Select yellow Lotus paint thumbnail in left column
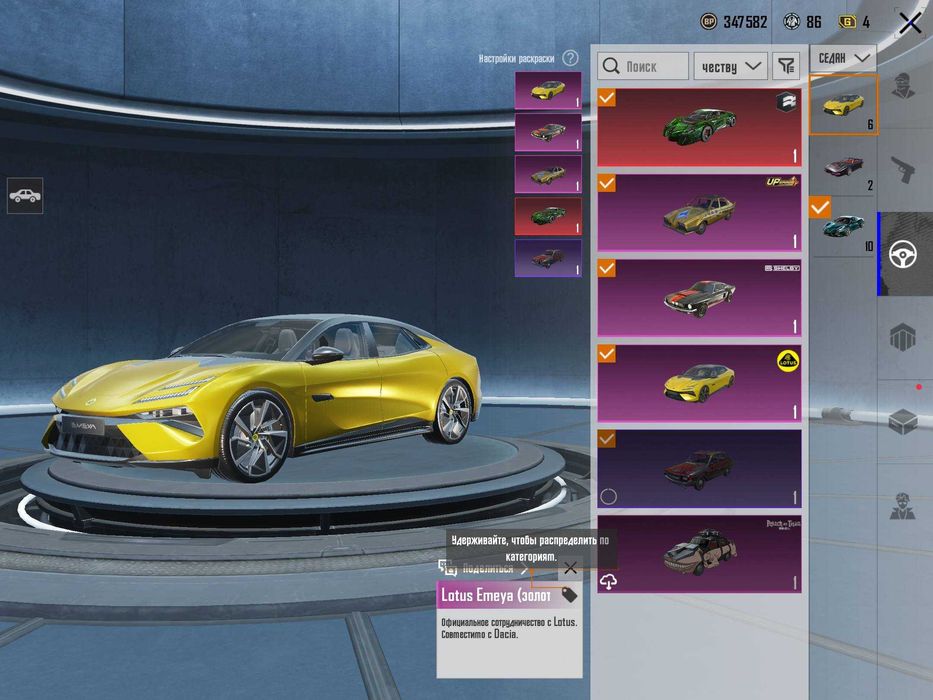The height and width of the screenshot is (700, 933). (x=548, y=90)
